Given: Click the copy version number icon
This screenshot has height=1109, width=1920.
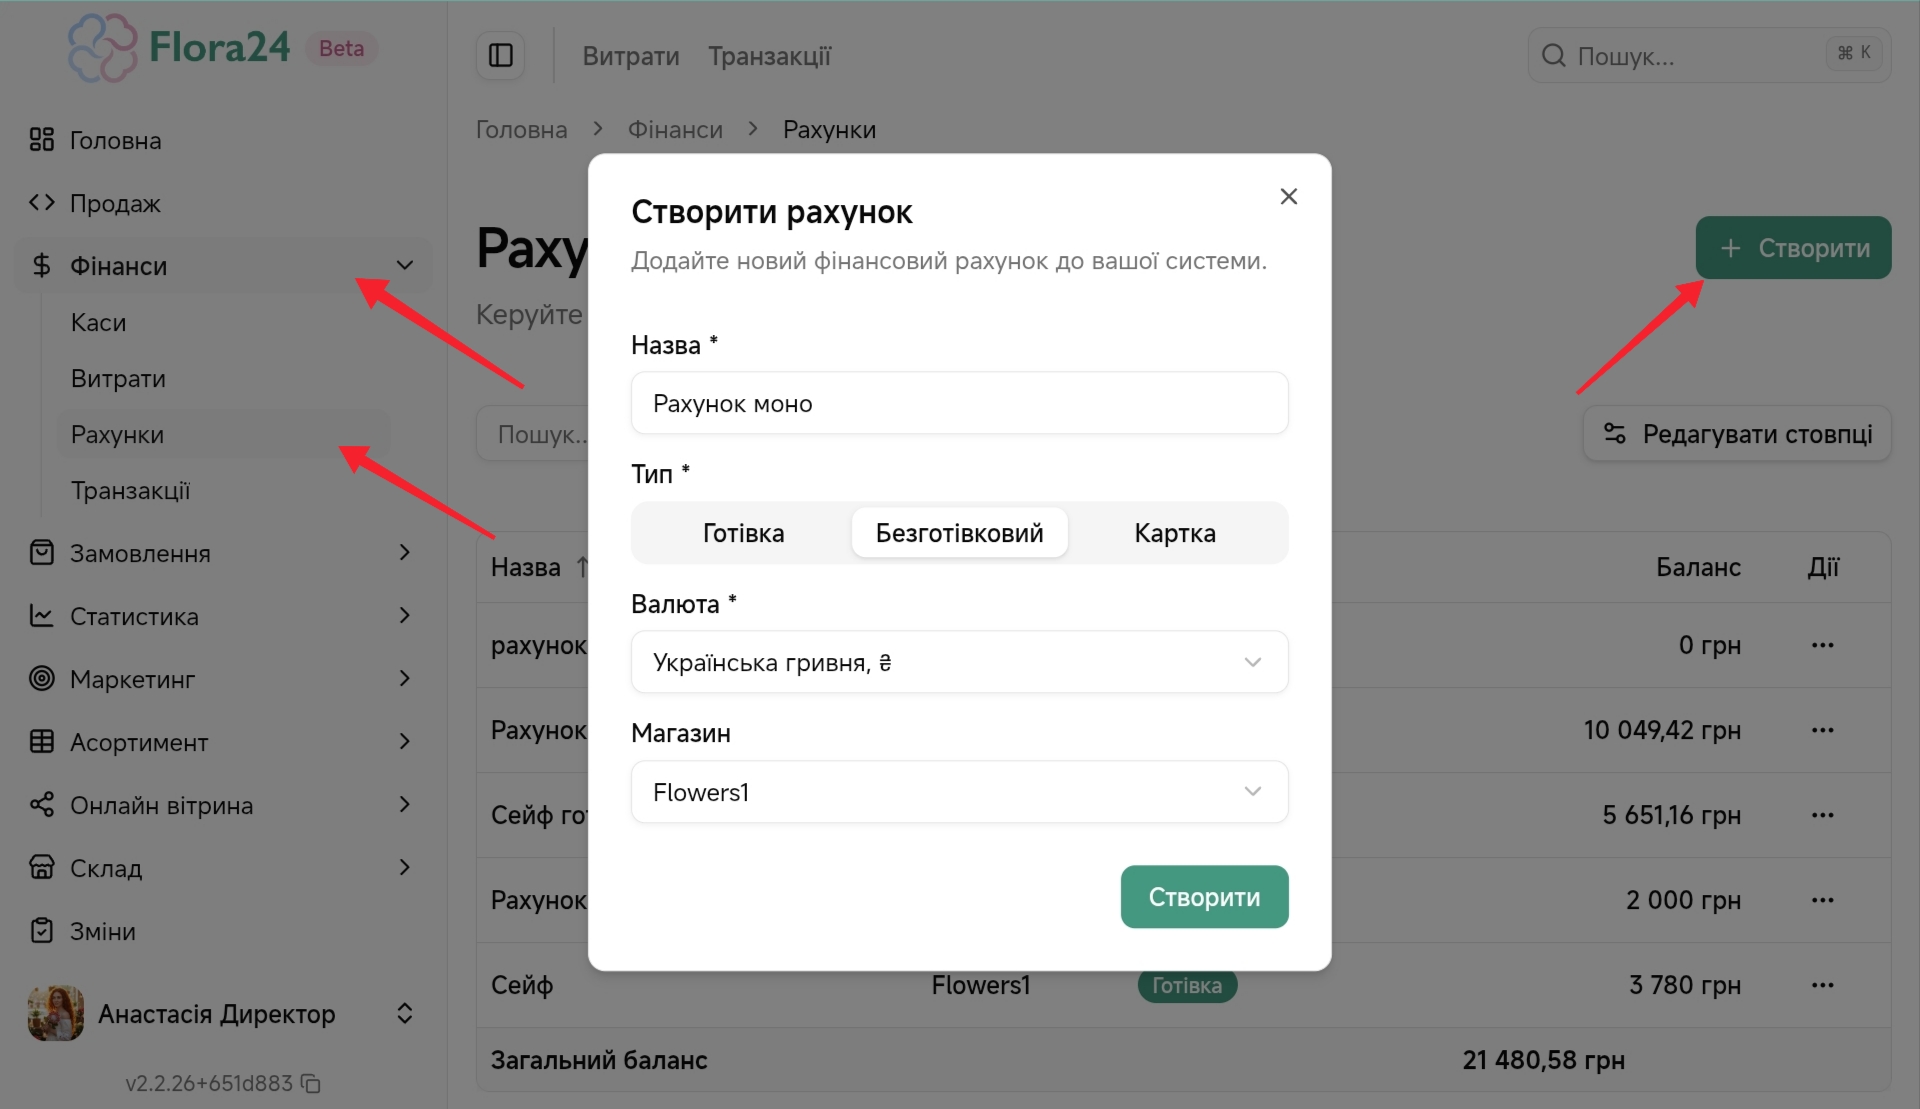Looking at the screenshot, I should click(x=311, y=1084).
